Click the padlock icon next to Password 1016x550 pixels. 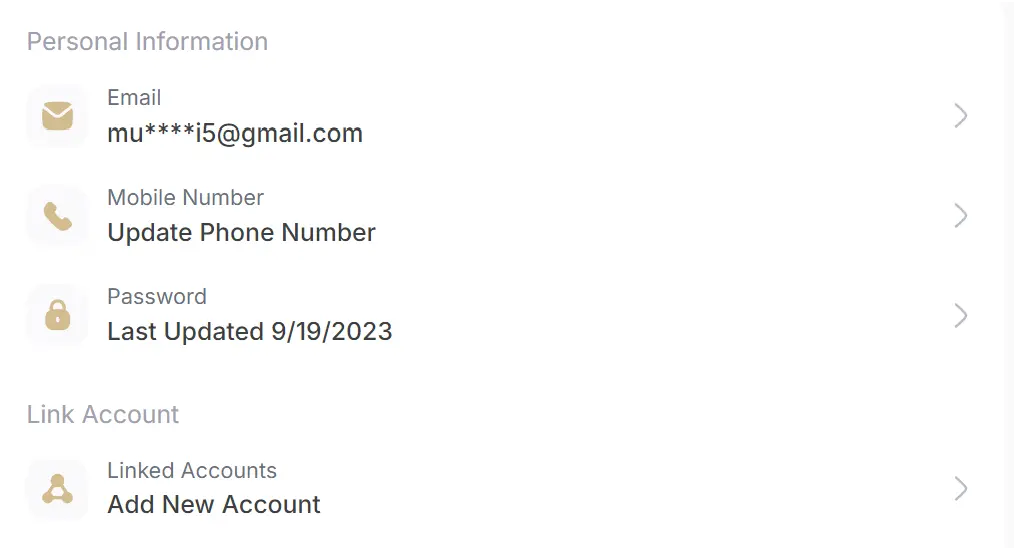[x=58, y=316]
